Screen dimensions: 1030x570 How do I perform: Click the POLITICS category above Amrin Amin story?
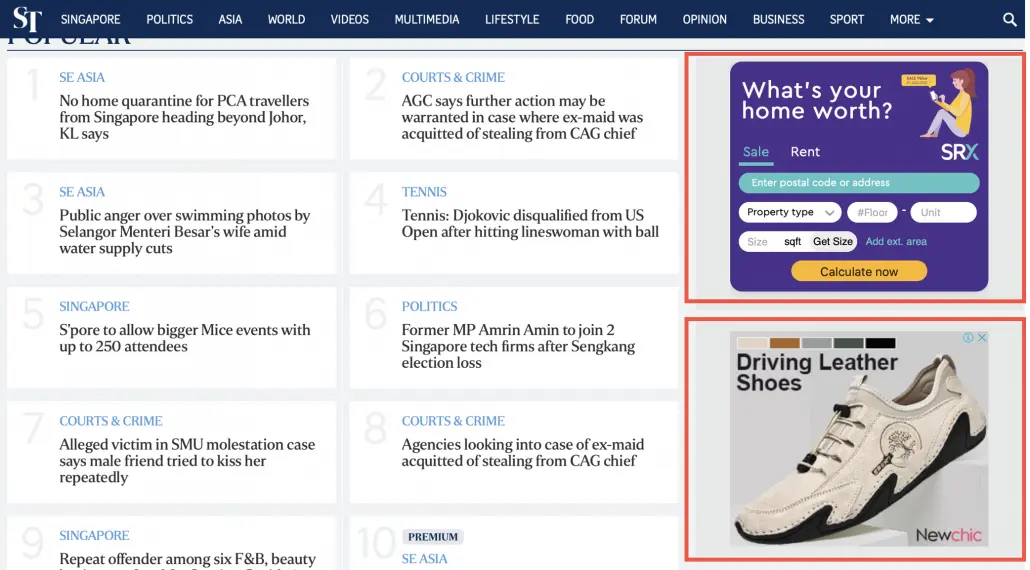(x=430, y=307)
